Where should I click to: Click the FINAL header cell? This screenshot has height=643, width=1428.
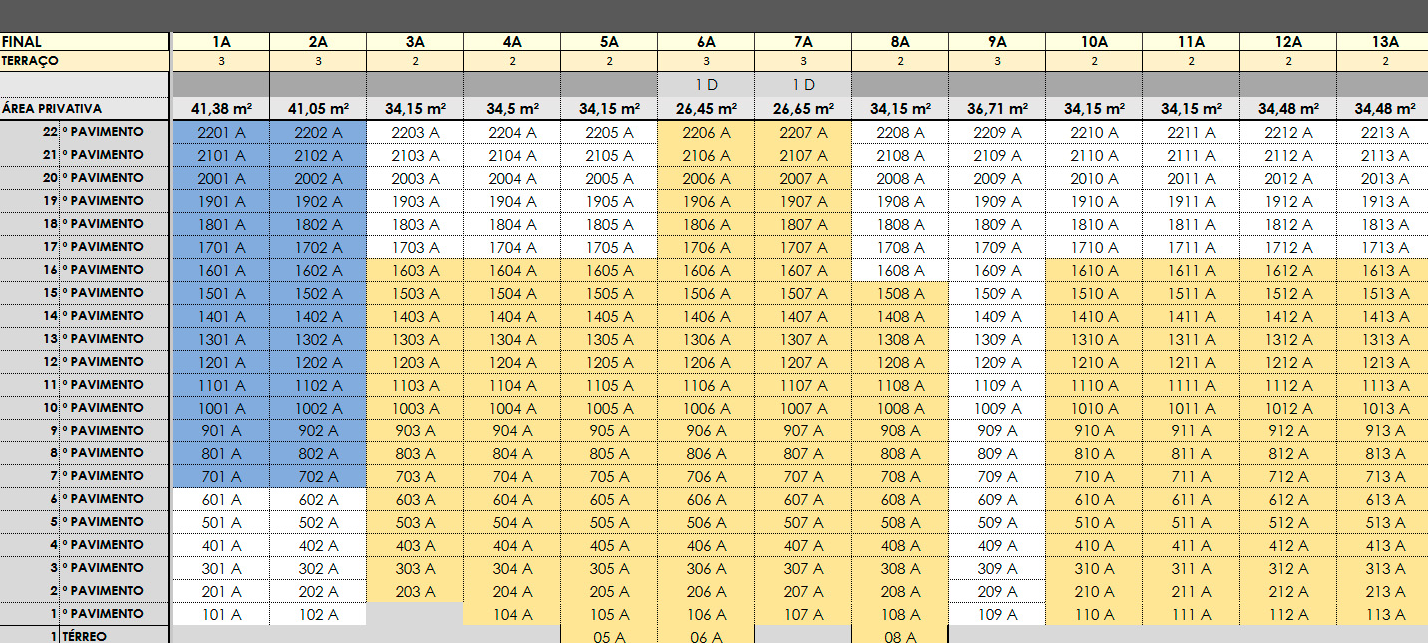click(85, 42)
